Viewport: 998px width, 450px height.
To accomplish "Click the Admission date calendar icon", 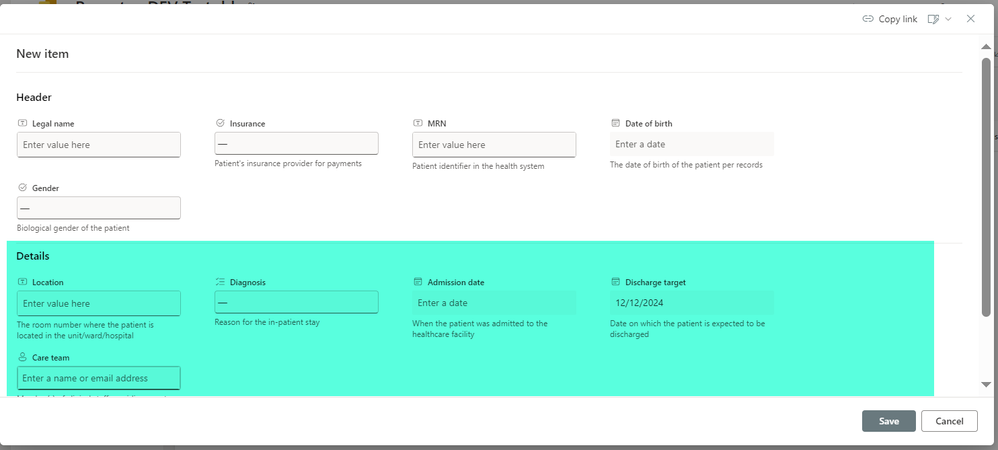I will (418, 281).
